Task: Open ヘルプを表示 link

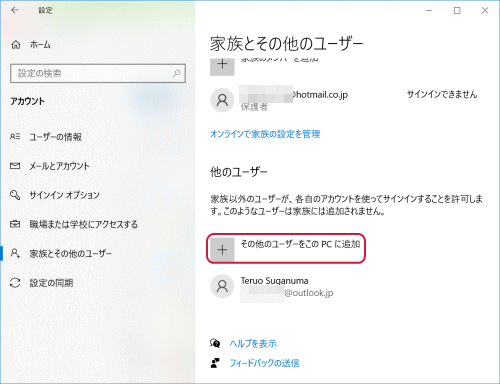Action: click(253, 344)
